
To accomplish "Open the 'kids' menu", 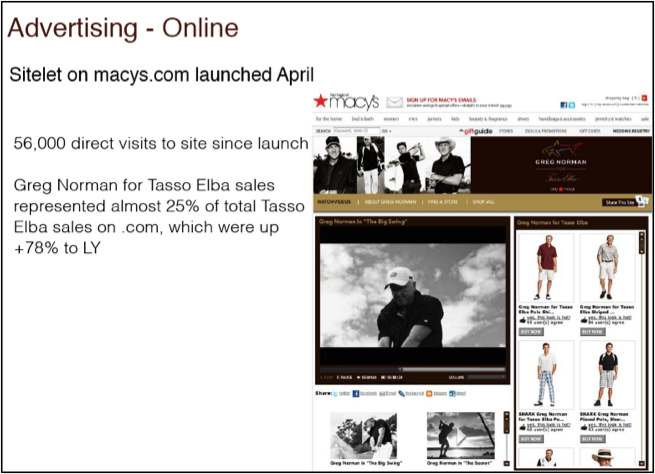I will (x=455, y=119).
